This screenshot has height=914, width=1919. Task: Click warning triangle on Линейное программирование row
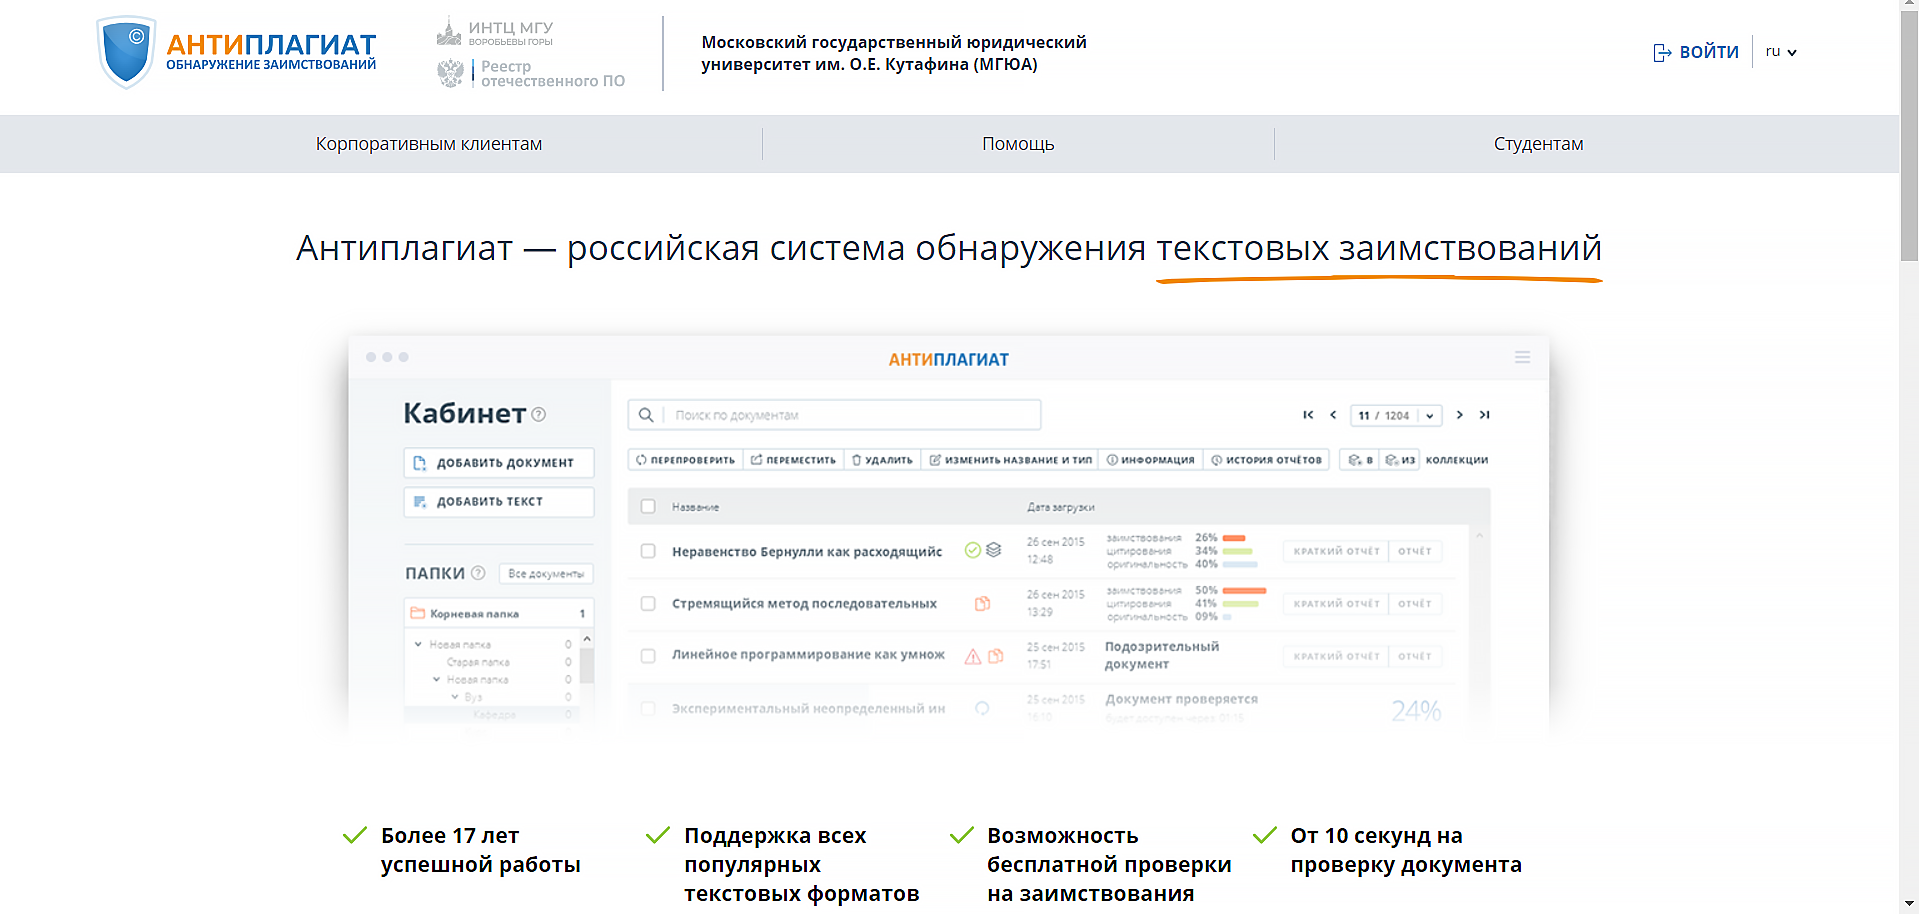pos(972,657)
